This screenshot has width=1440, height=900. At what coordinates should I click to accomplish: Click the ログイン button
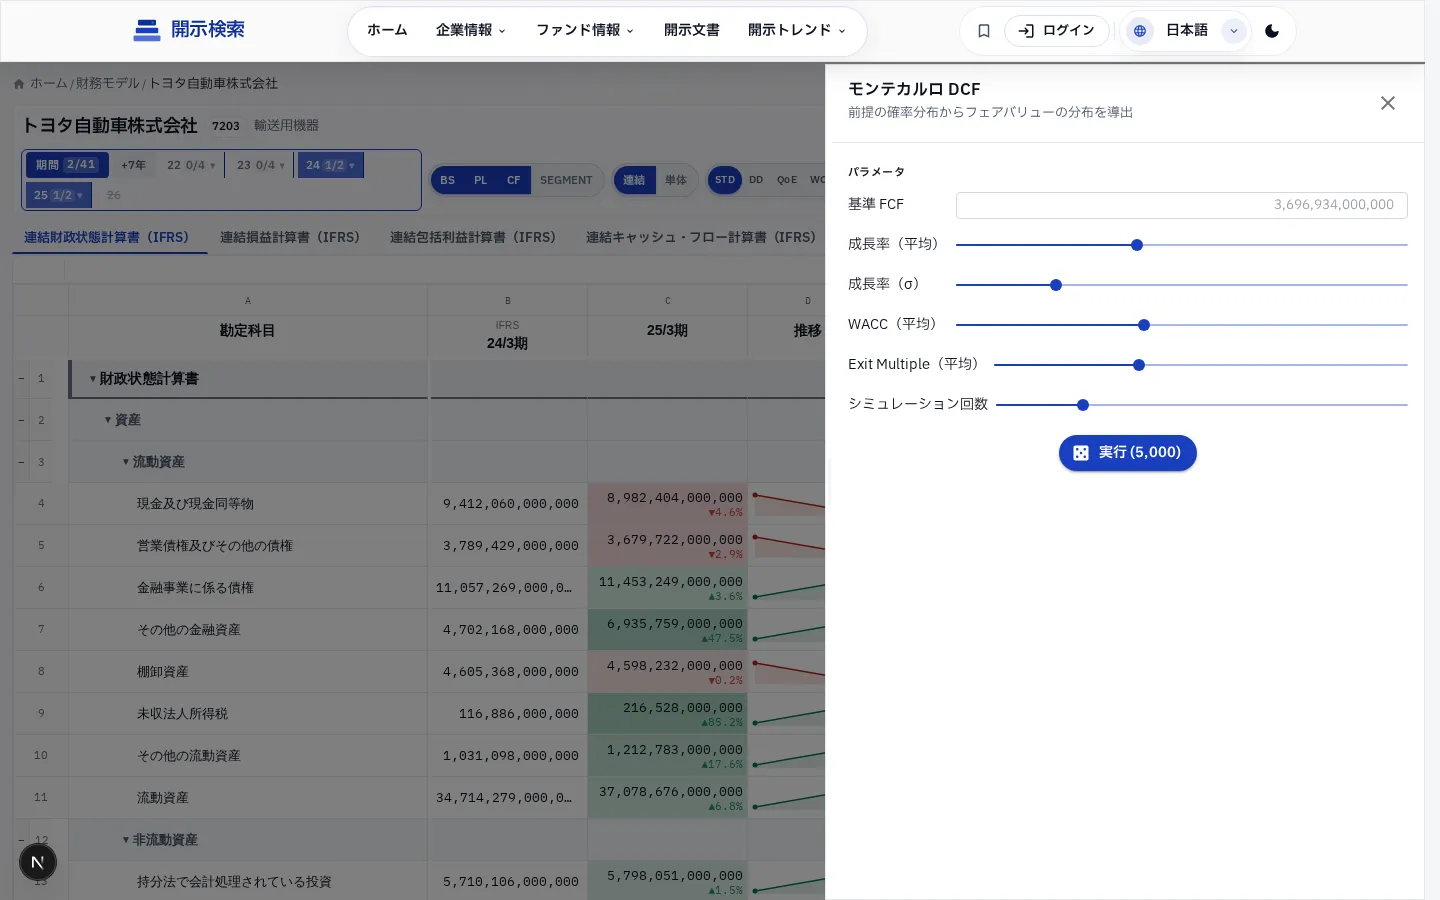1057,31
